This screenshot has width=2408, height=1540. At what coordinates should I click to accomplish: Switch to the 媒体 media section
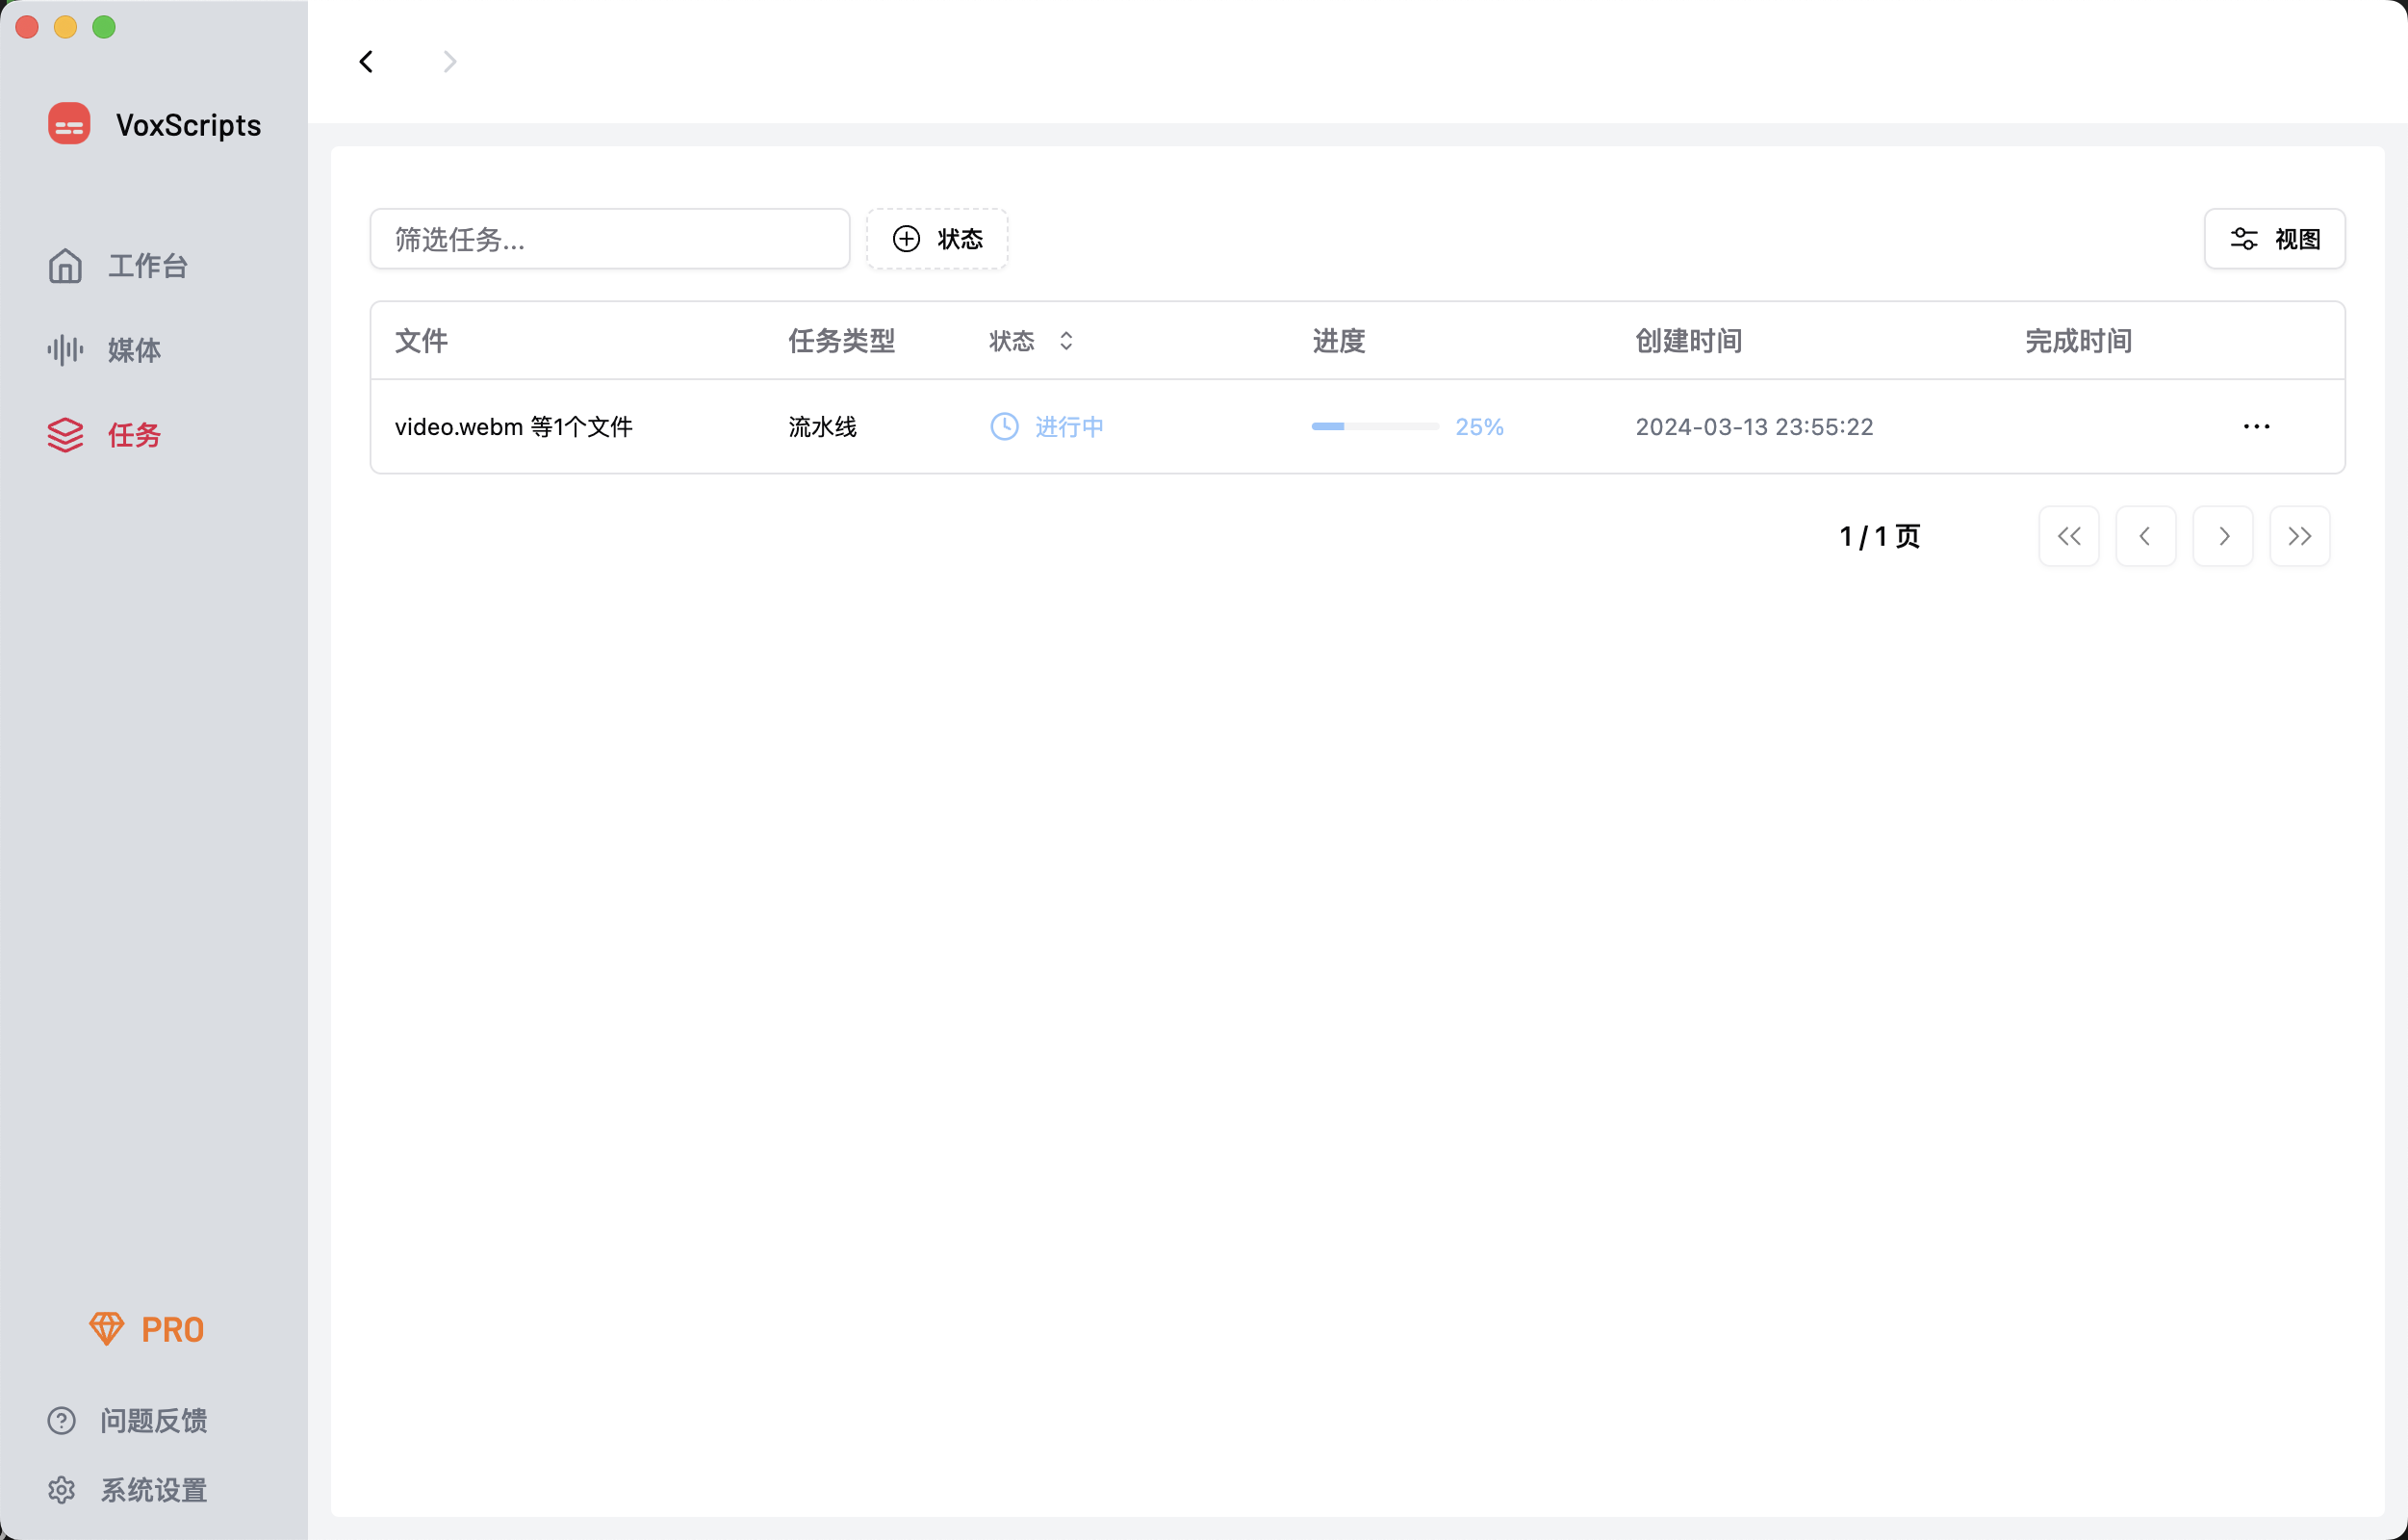pos(104,350)
